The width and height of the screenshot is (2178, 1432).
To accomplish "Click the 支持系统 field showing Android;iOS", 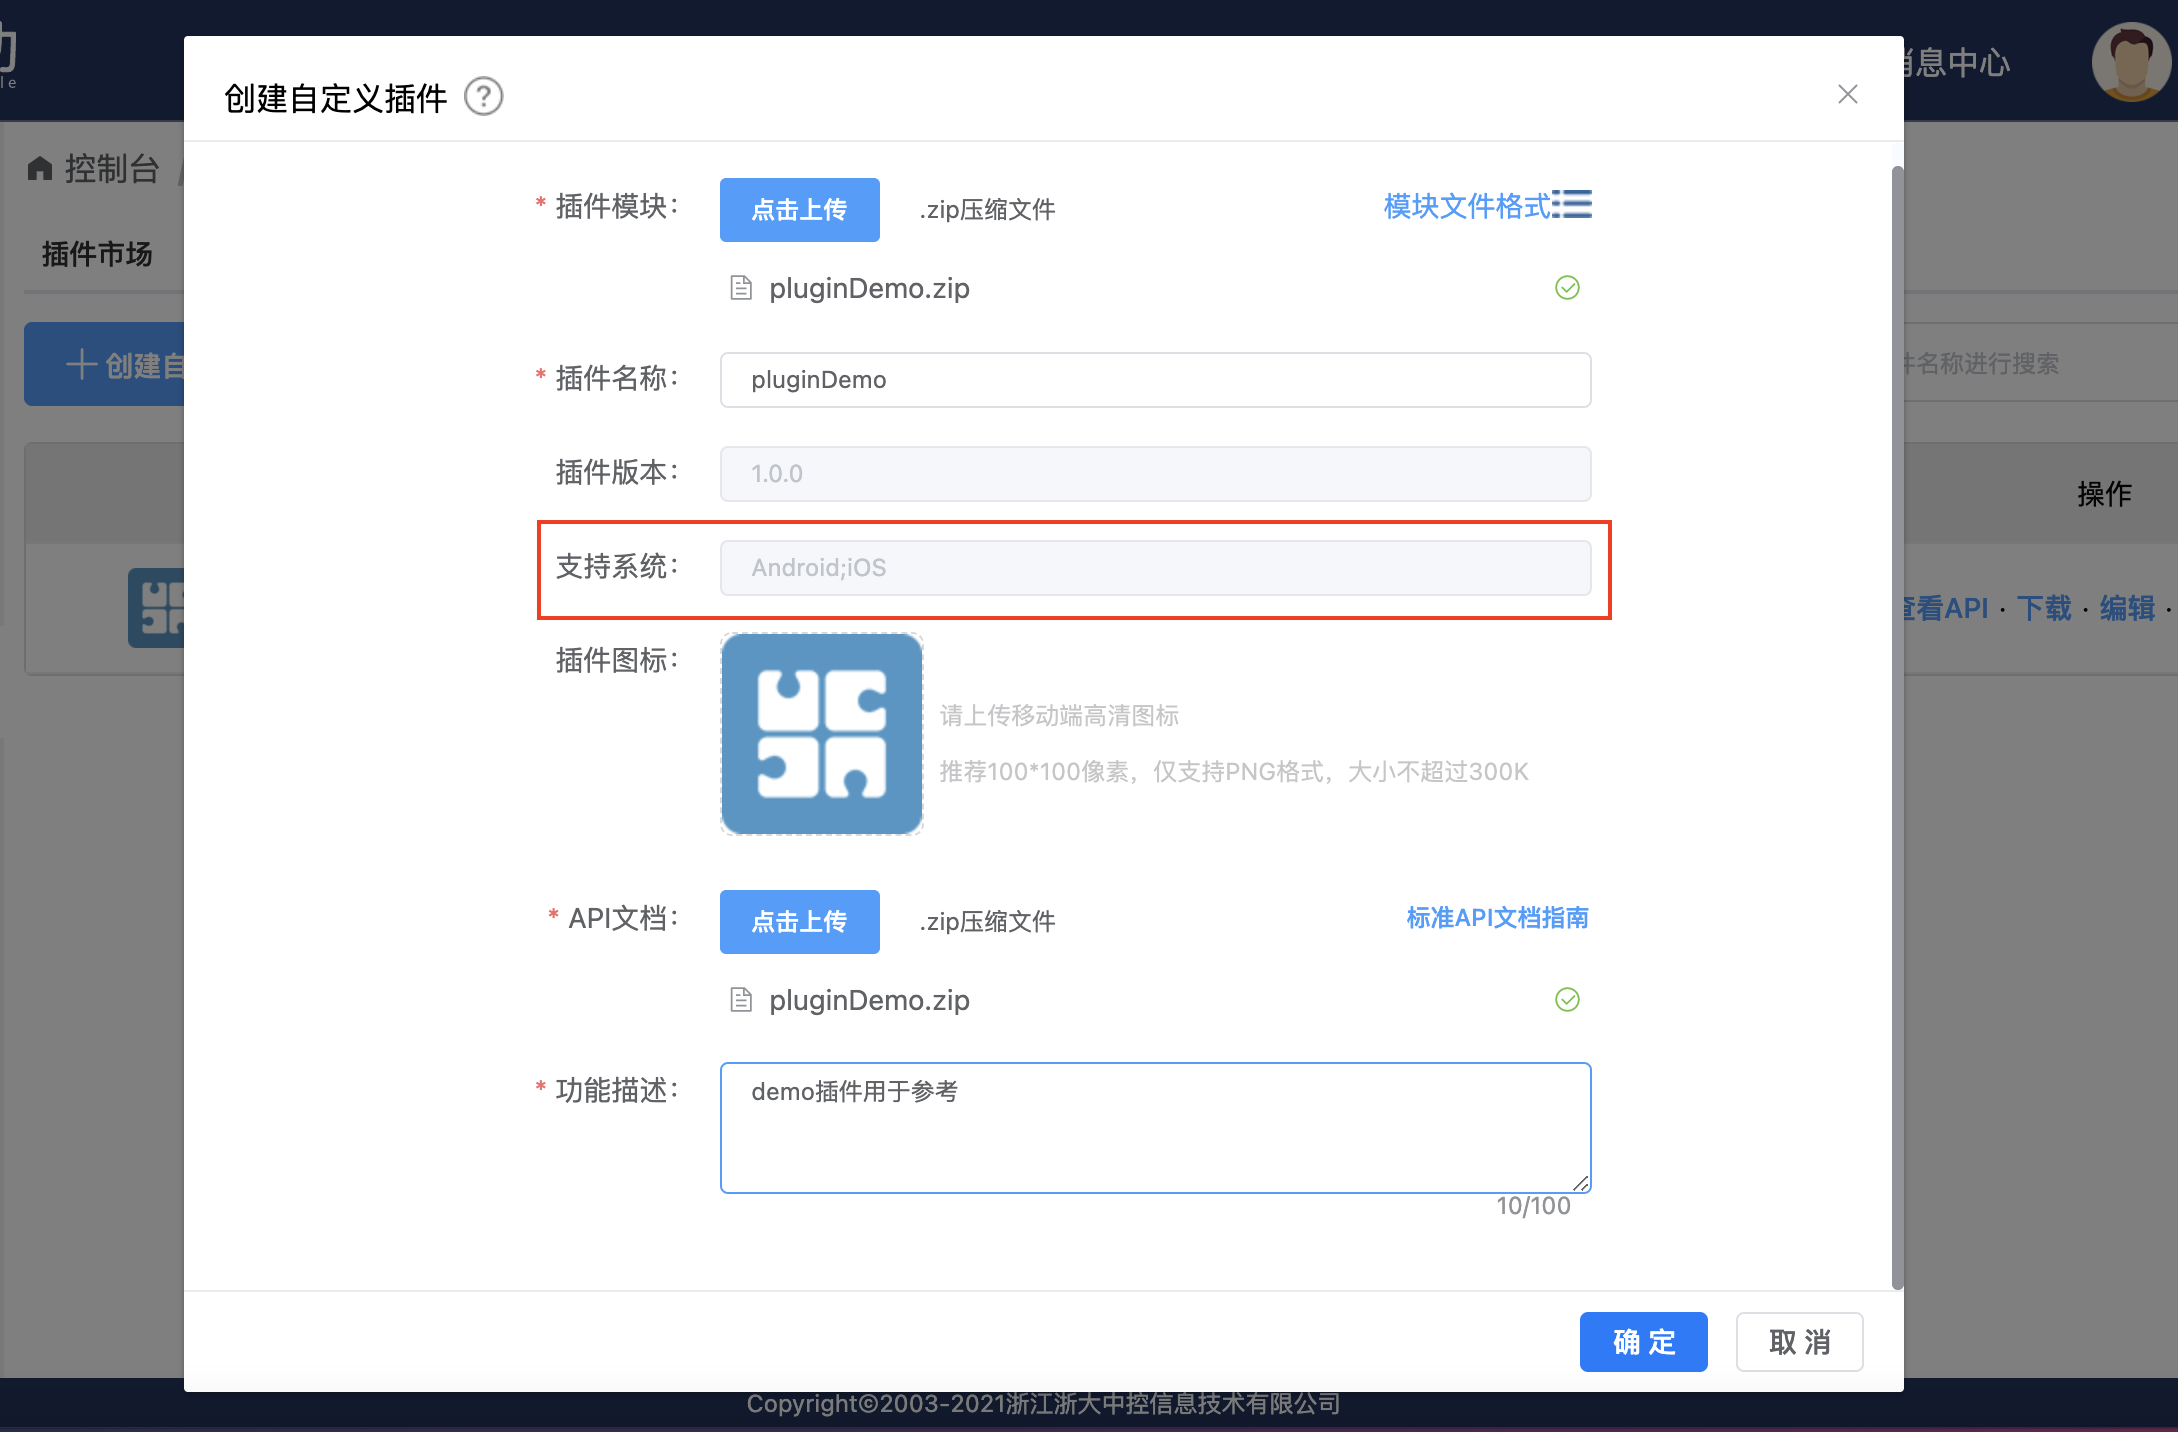I will click(x=1155, y=568).
